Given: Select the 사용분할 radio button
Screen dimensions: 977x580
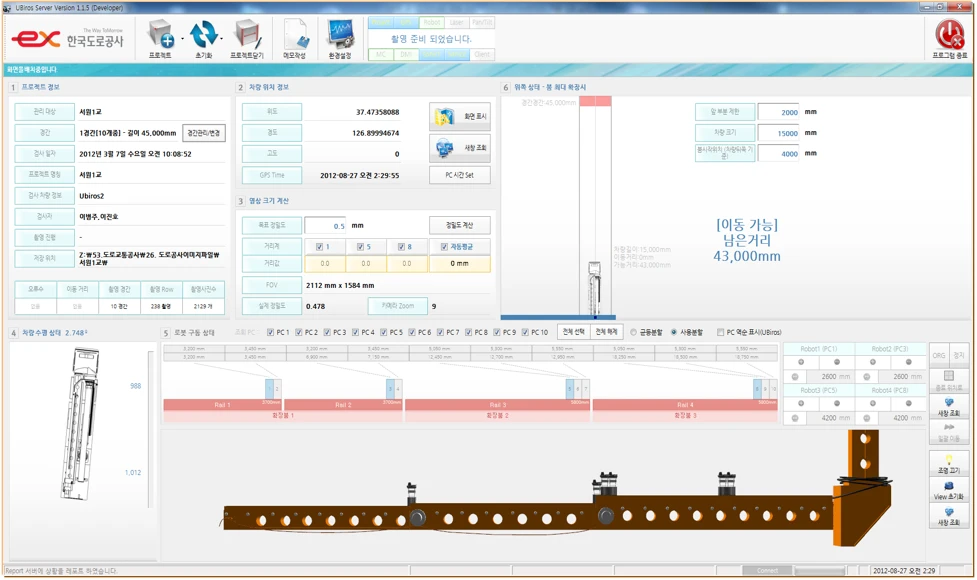Looking at the screenshot, I should (674, 333).
